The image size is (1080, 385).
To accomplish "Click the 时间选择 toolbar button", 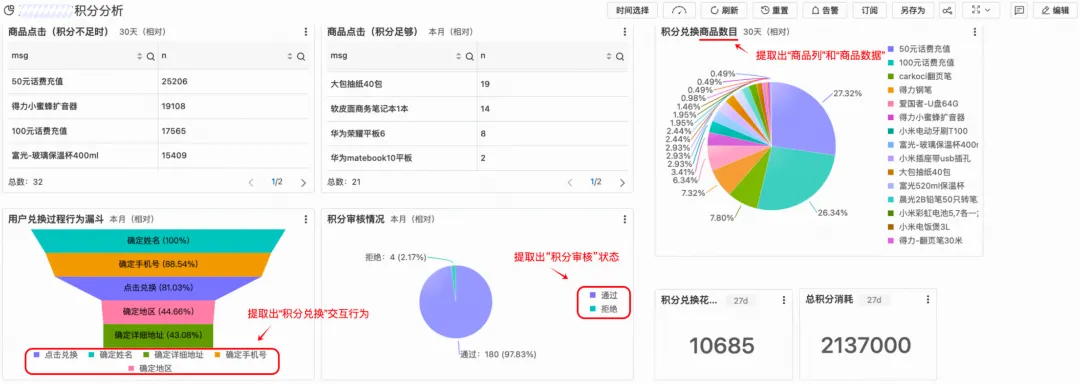I will click(632, 10).
